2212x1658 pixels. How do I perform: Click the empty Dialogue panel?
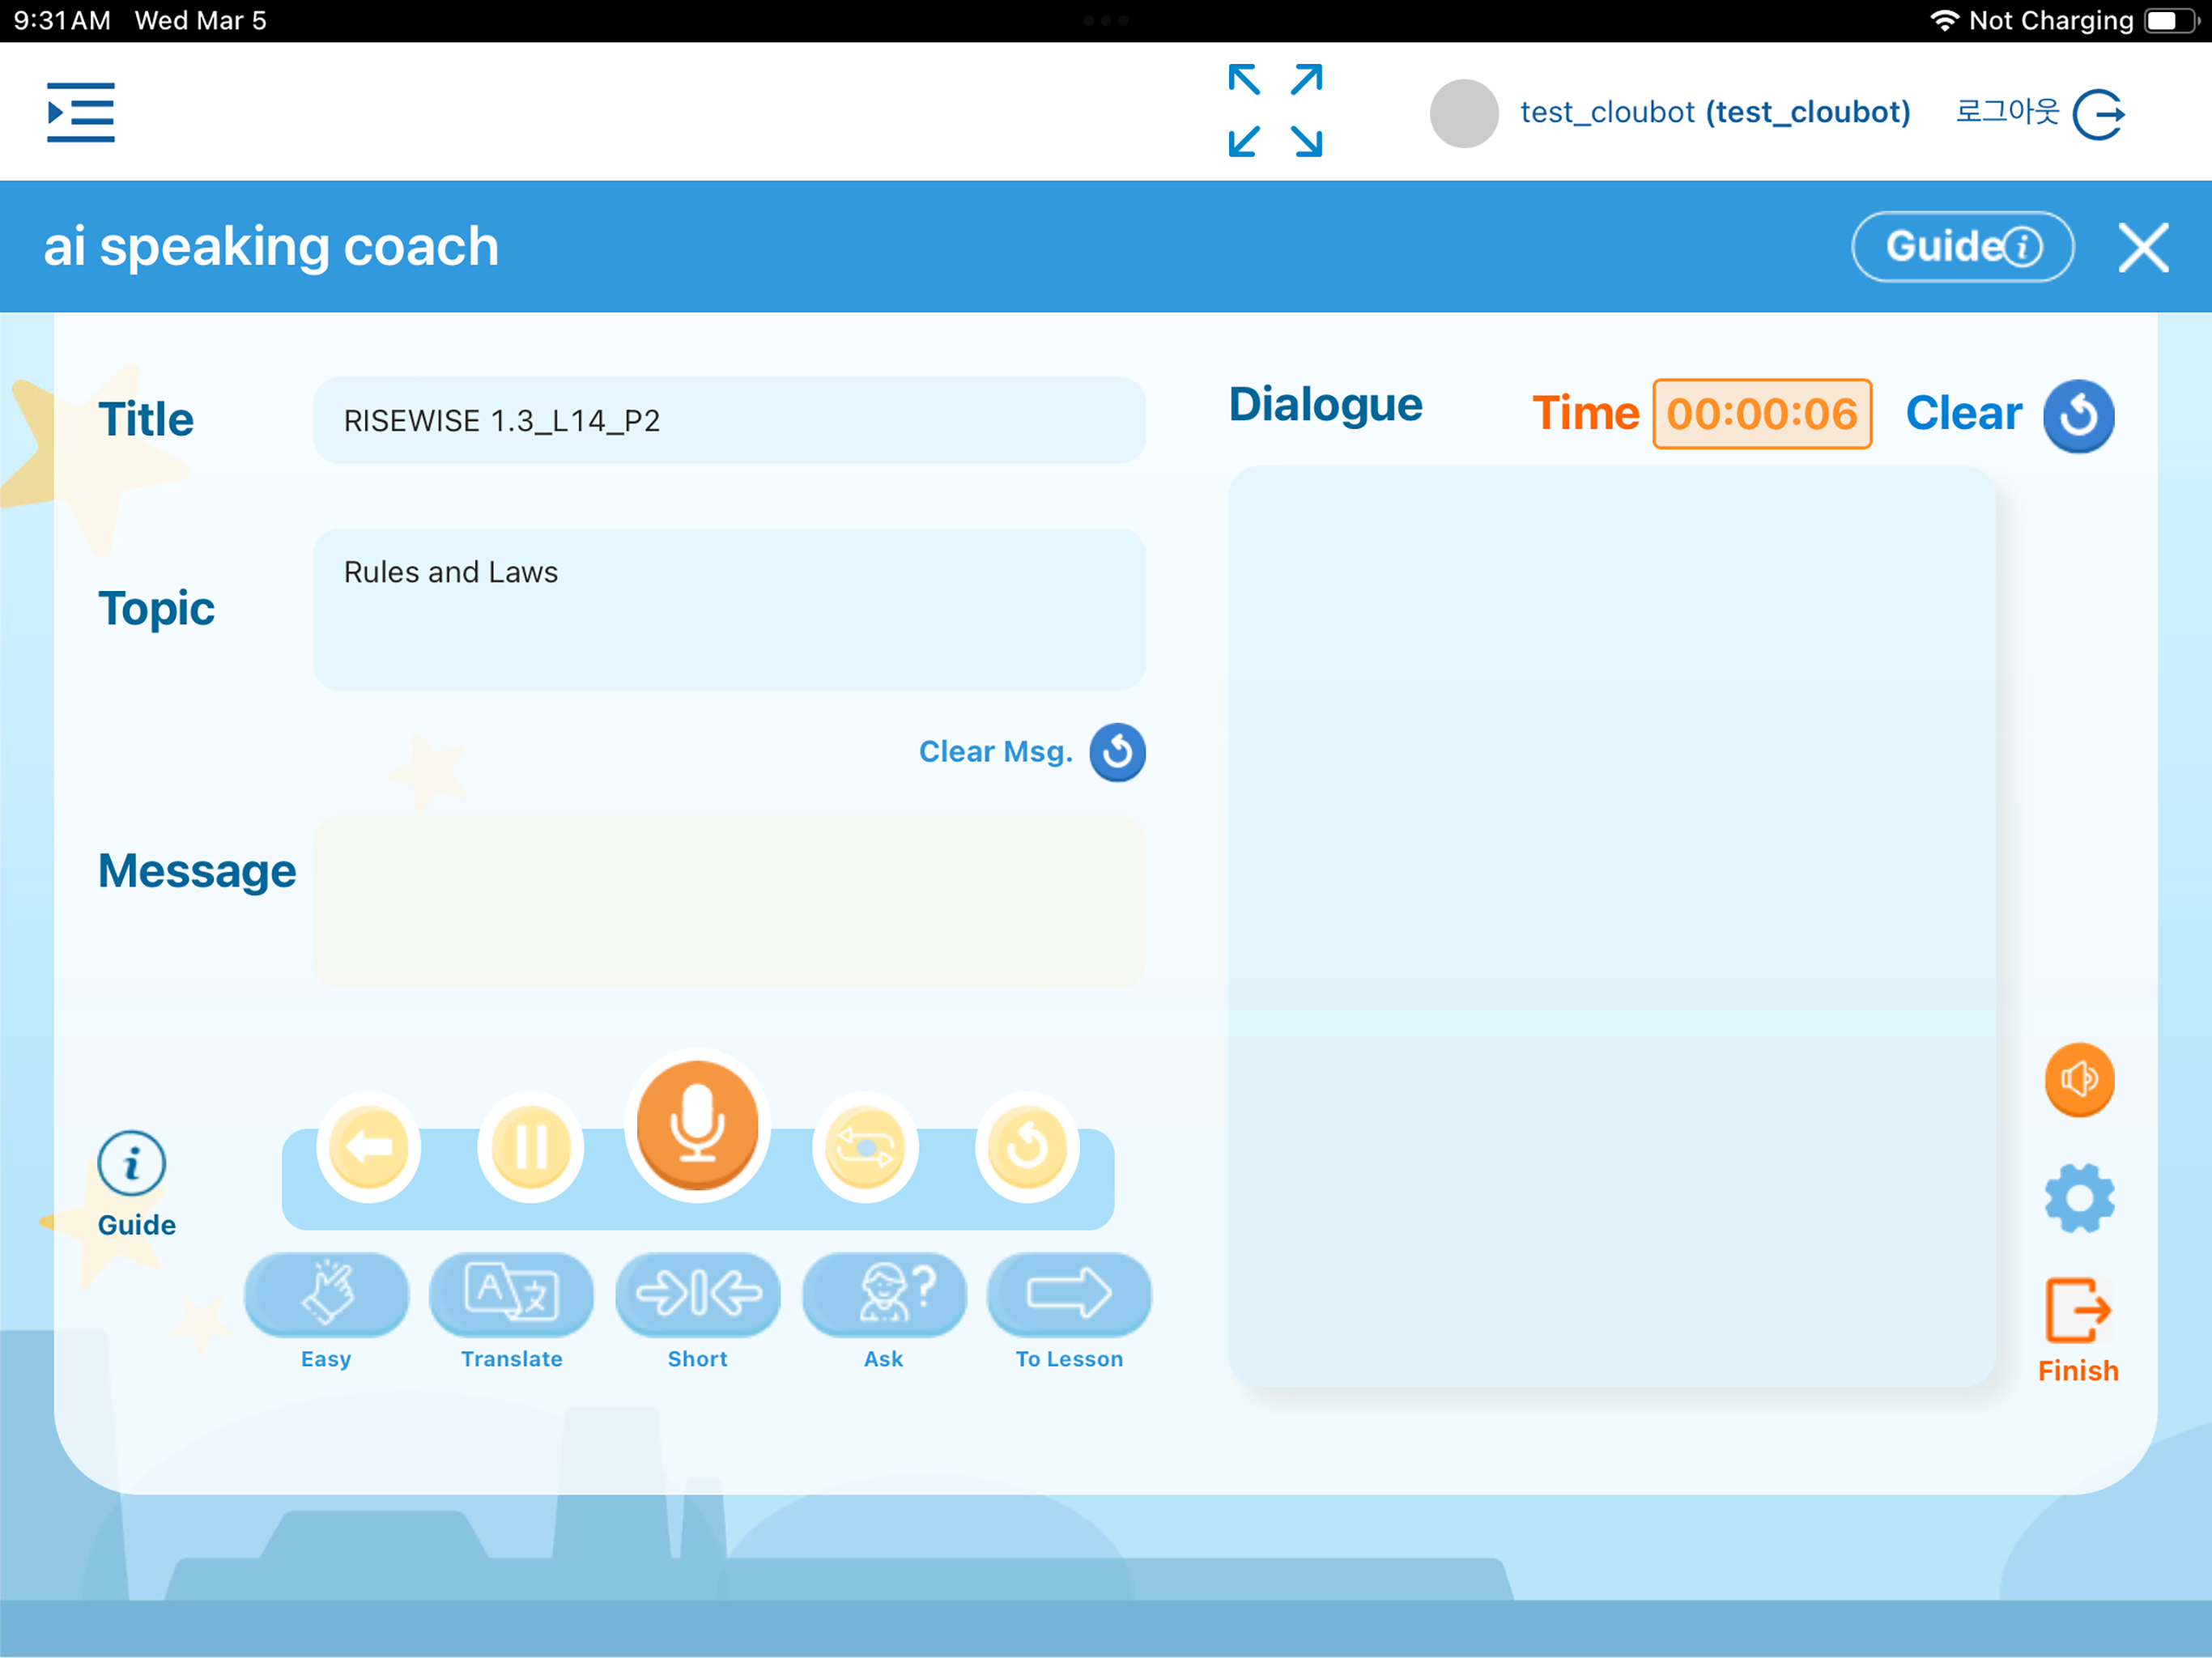[1611, 926]
